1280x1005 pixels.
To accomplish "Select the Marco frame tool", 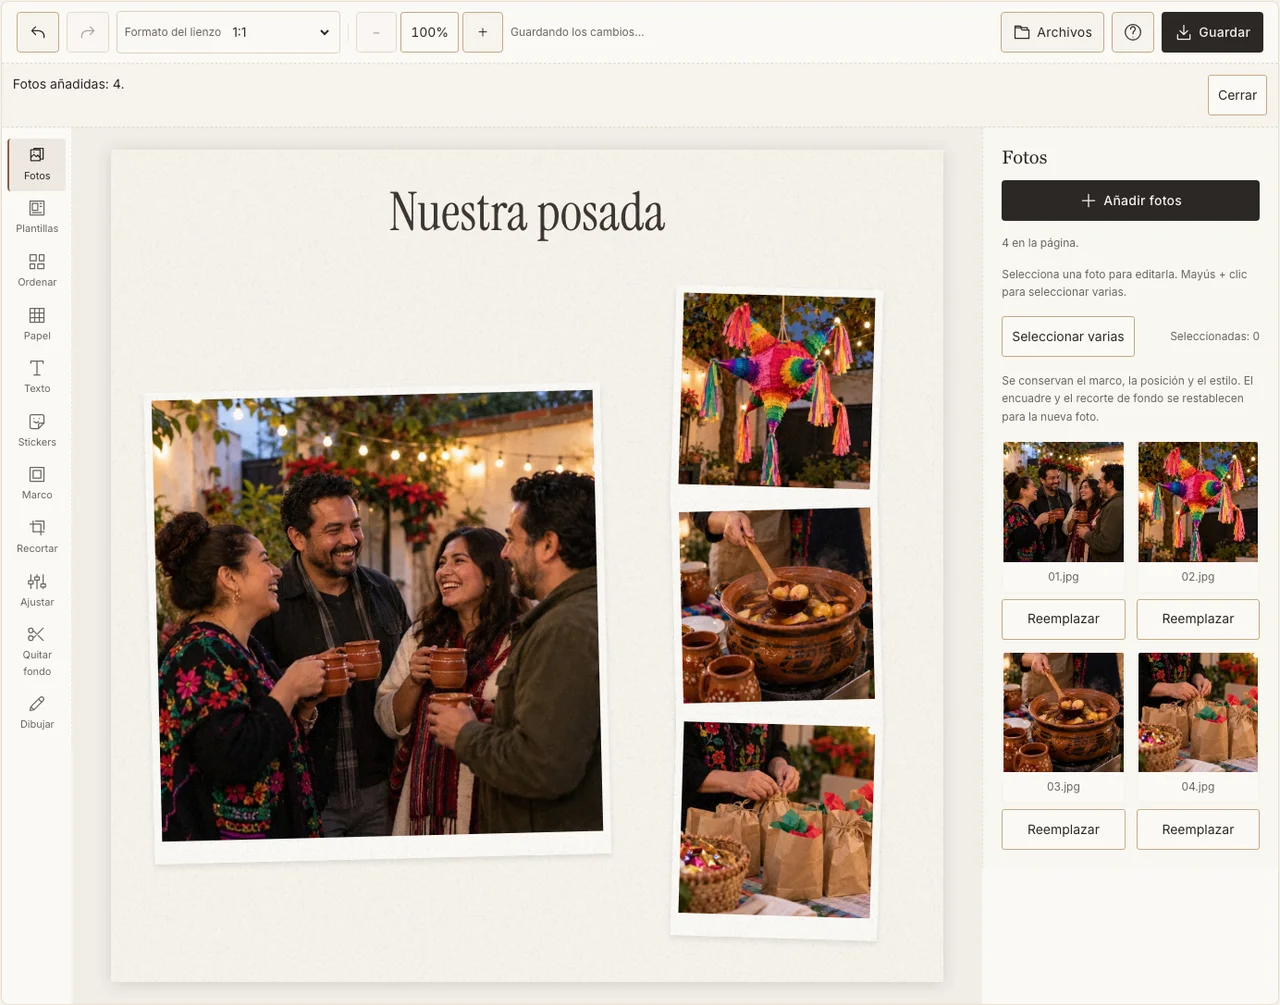I will click(x=37, y=484).
